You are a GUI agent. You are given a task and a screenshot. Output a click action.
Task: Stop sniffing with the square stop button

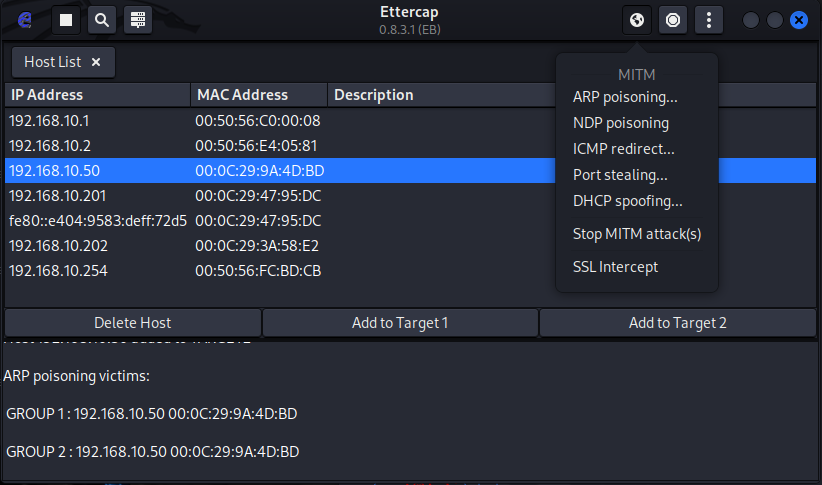click(66, 20)
